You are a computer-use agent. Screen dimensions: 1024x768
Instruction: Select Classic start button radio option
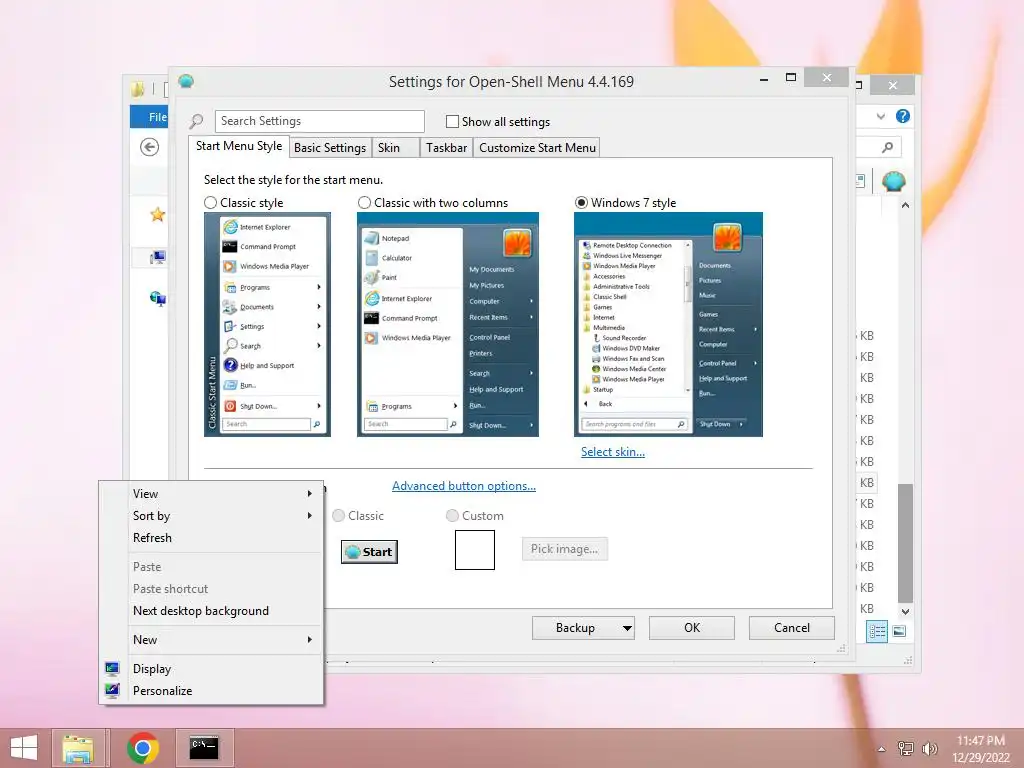[338, 516]
